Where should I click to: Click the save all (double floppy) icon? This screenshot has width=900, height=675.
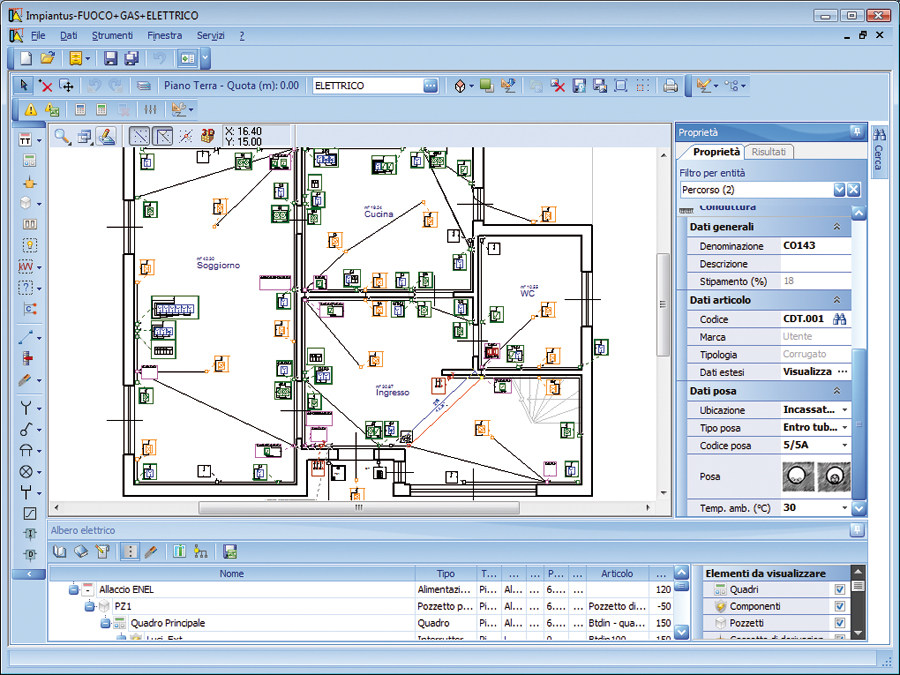132,58
